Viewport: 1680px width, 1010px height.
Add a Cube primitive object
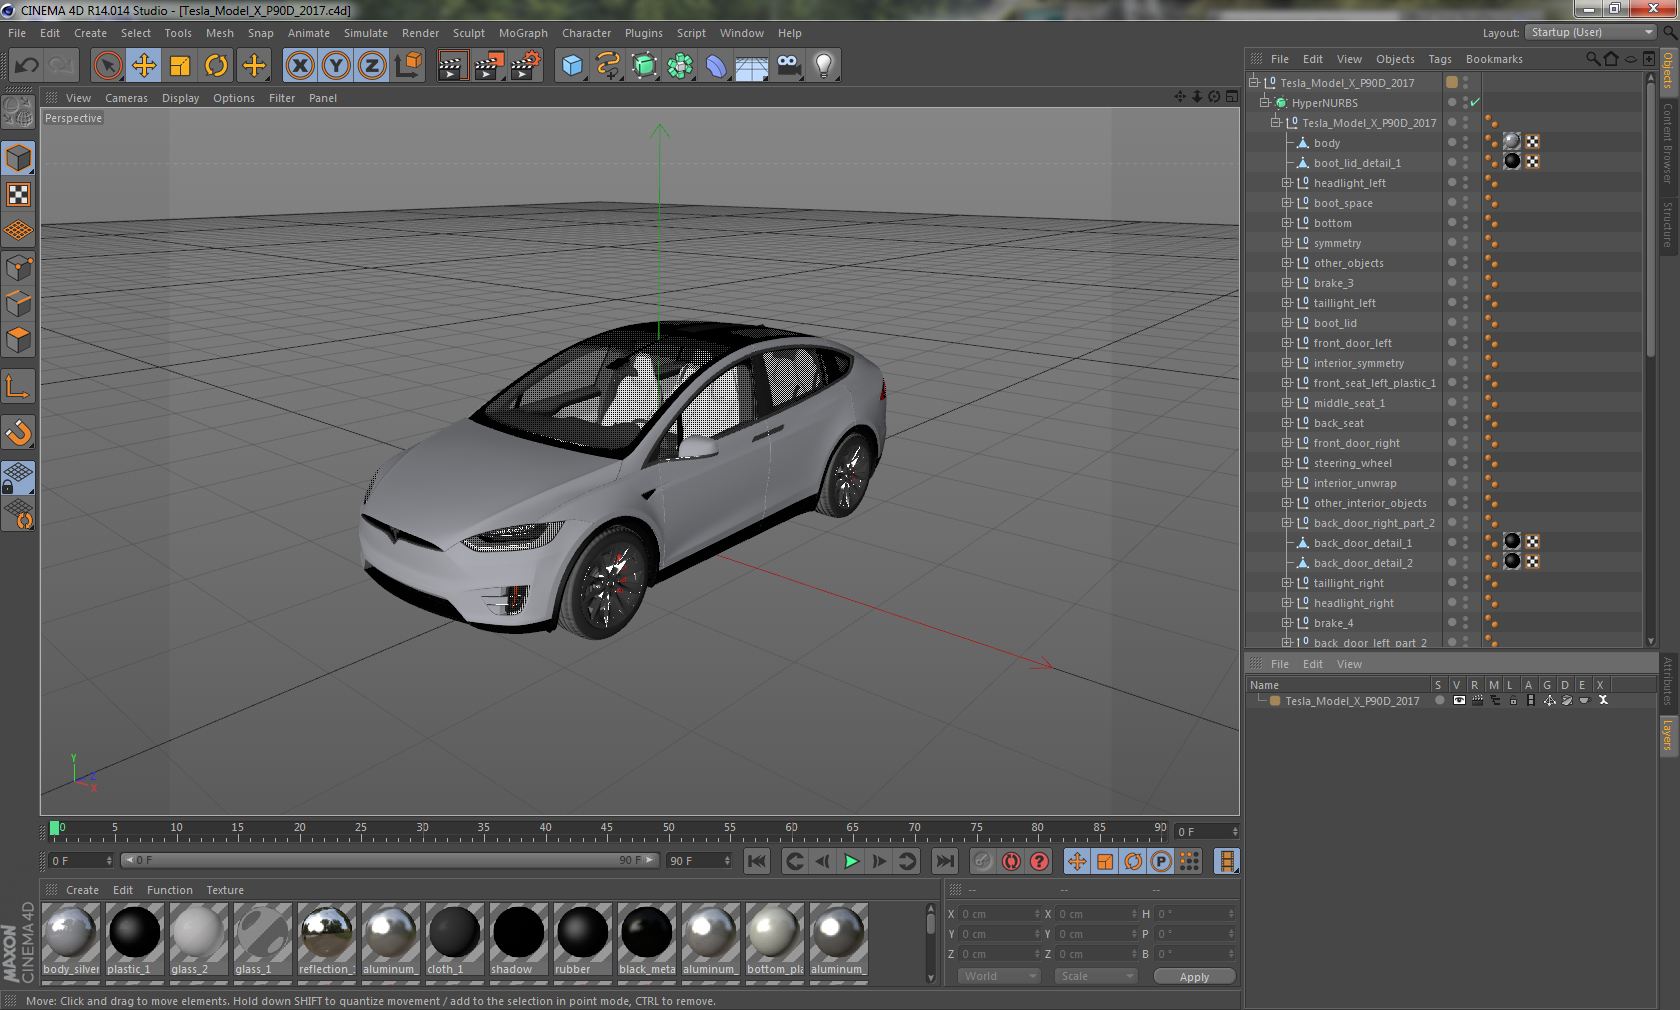coord(572,66)
